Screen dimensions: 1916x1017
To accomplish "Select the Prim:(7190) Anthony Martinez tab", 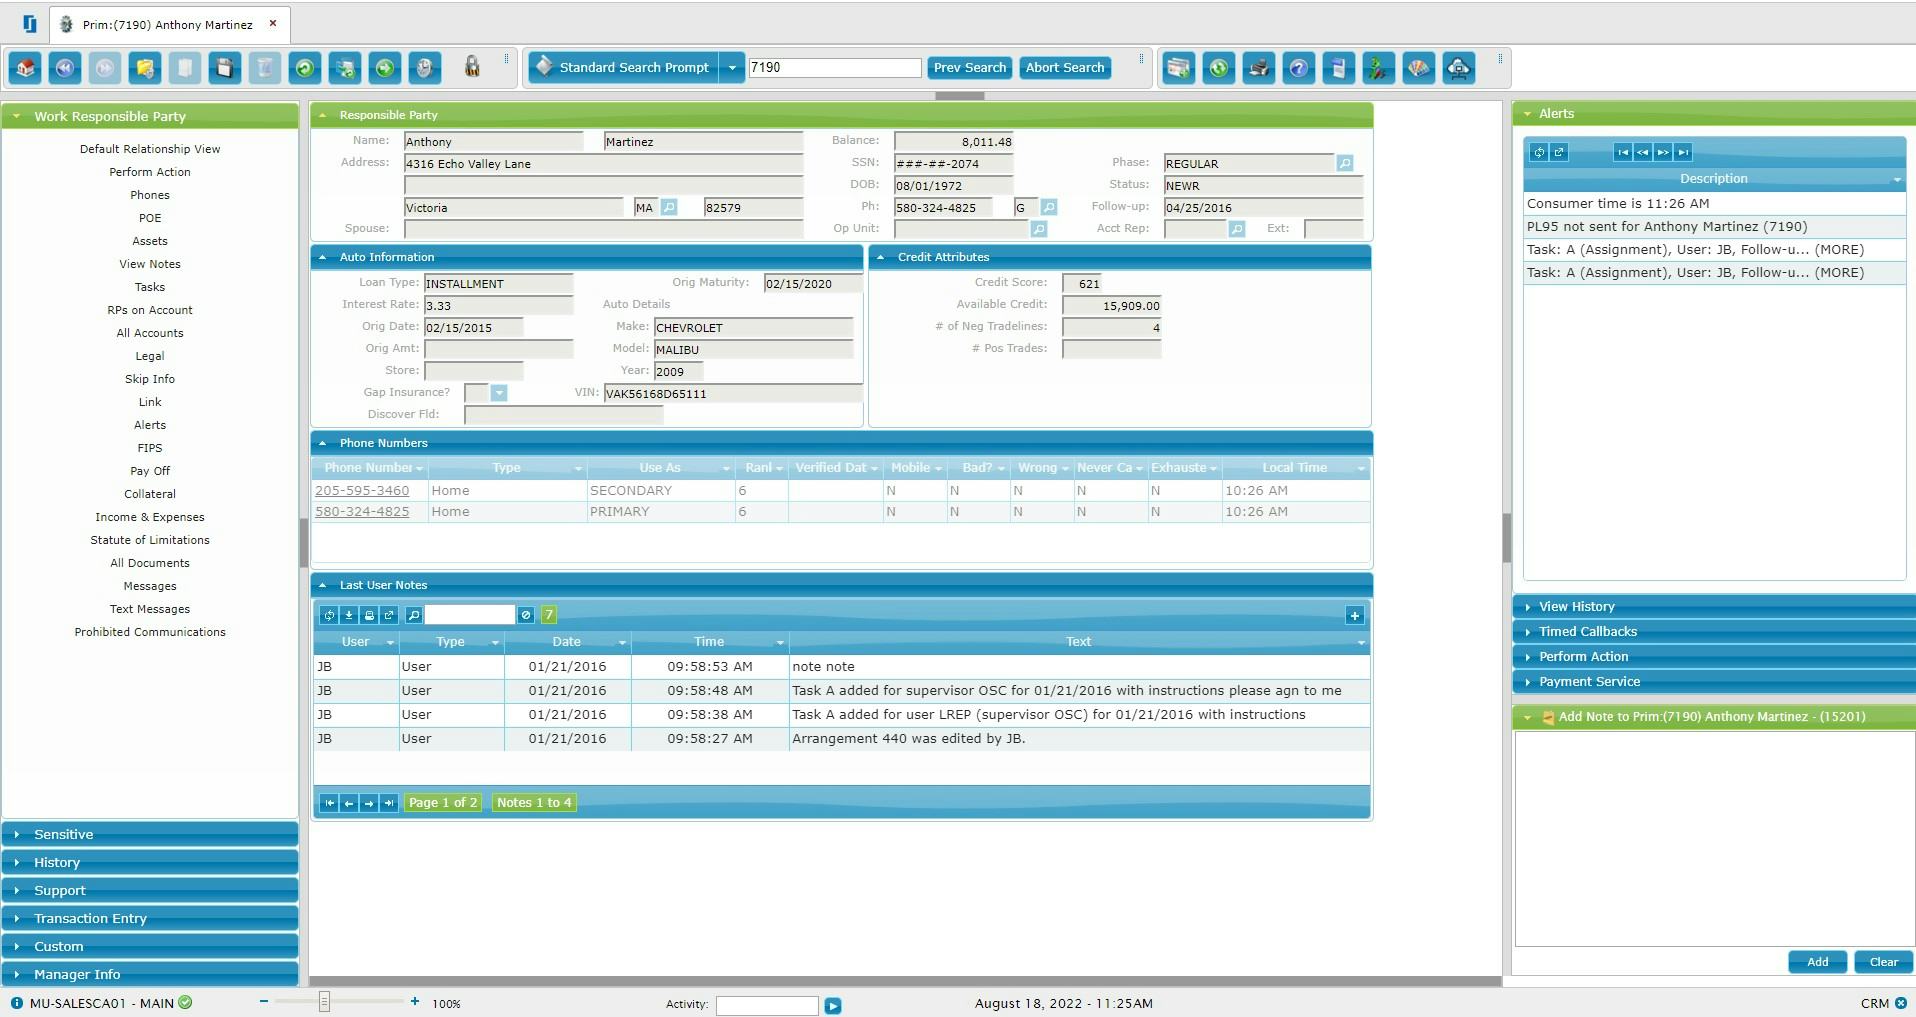I will [165, 24].
